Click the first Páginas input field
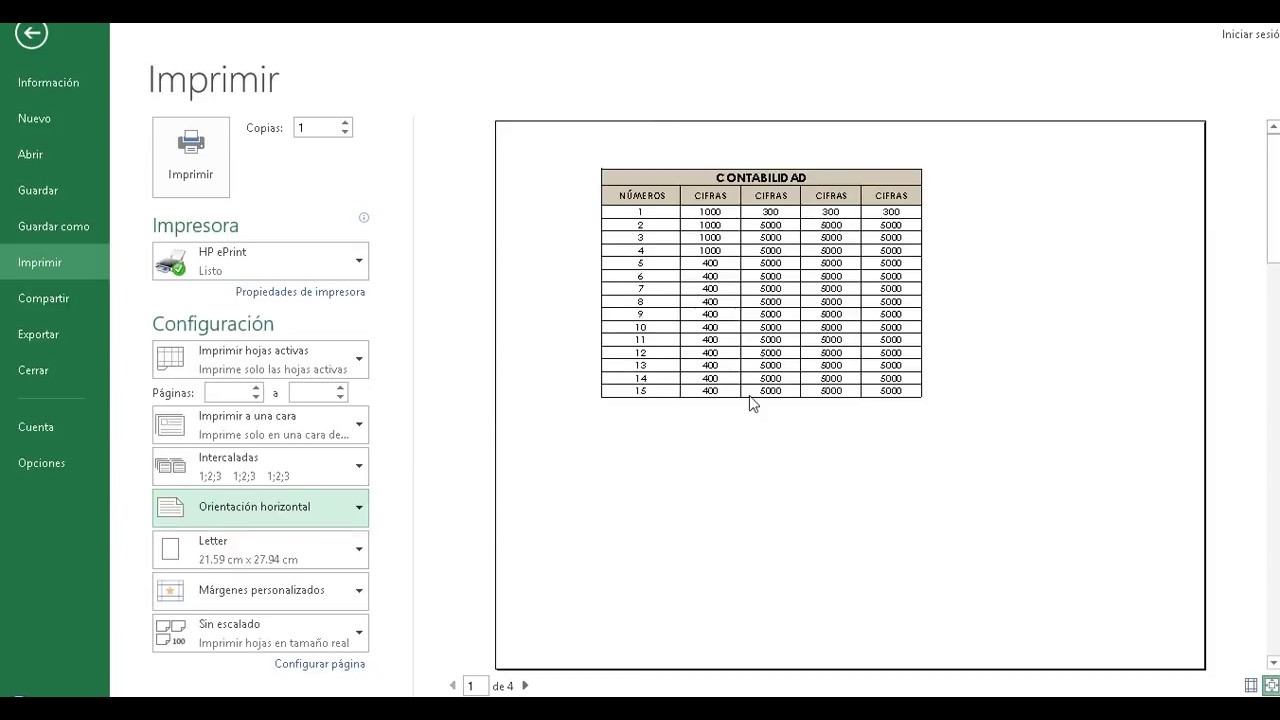This screenshot has width=1280, height=720. tap(228, 393)
